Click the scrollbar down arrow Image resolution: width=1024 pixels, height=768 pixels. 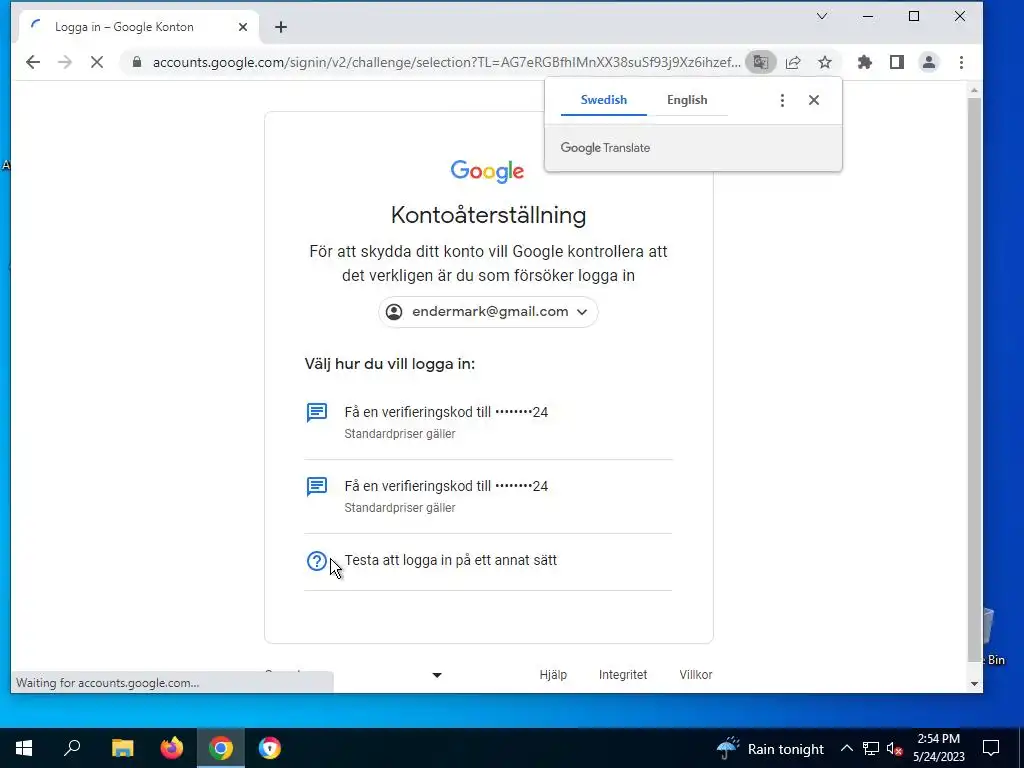click(x=974, y=684)
